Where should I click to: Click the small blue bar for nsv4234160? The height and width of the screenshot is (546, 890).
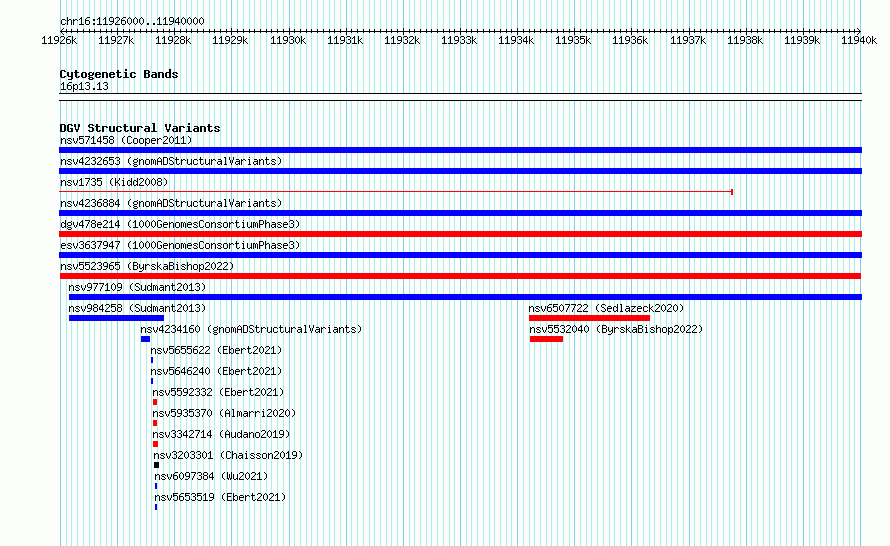145,339
